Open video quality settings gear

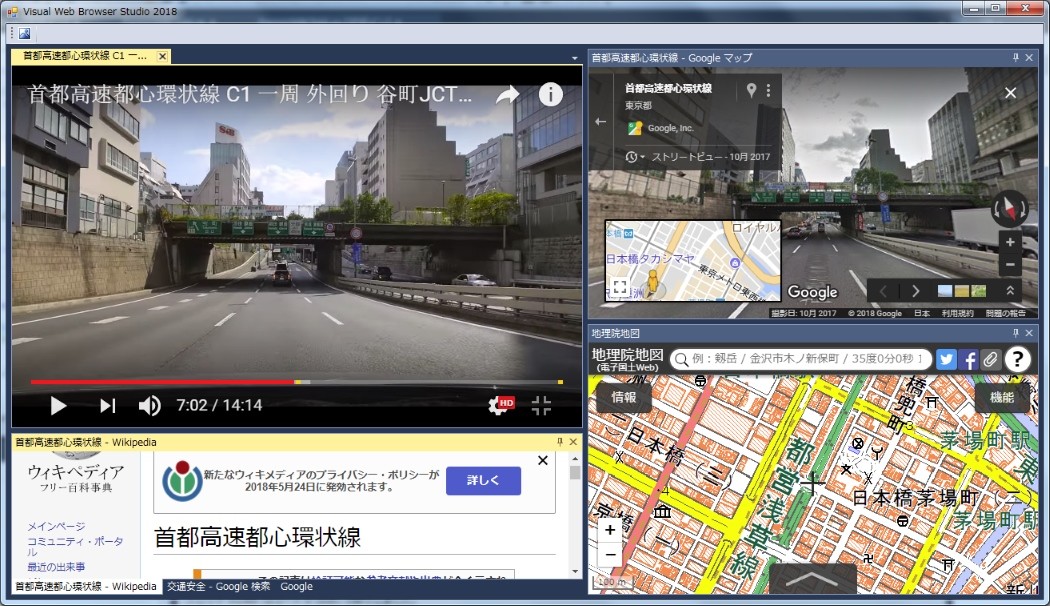pos(500,404)
